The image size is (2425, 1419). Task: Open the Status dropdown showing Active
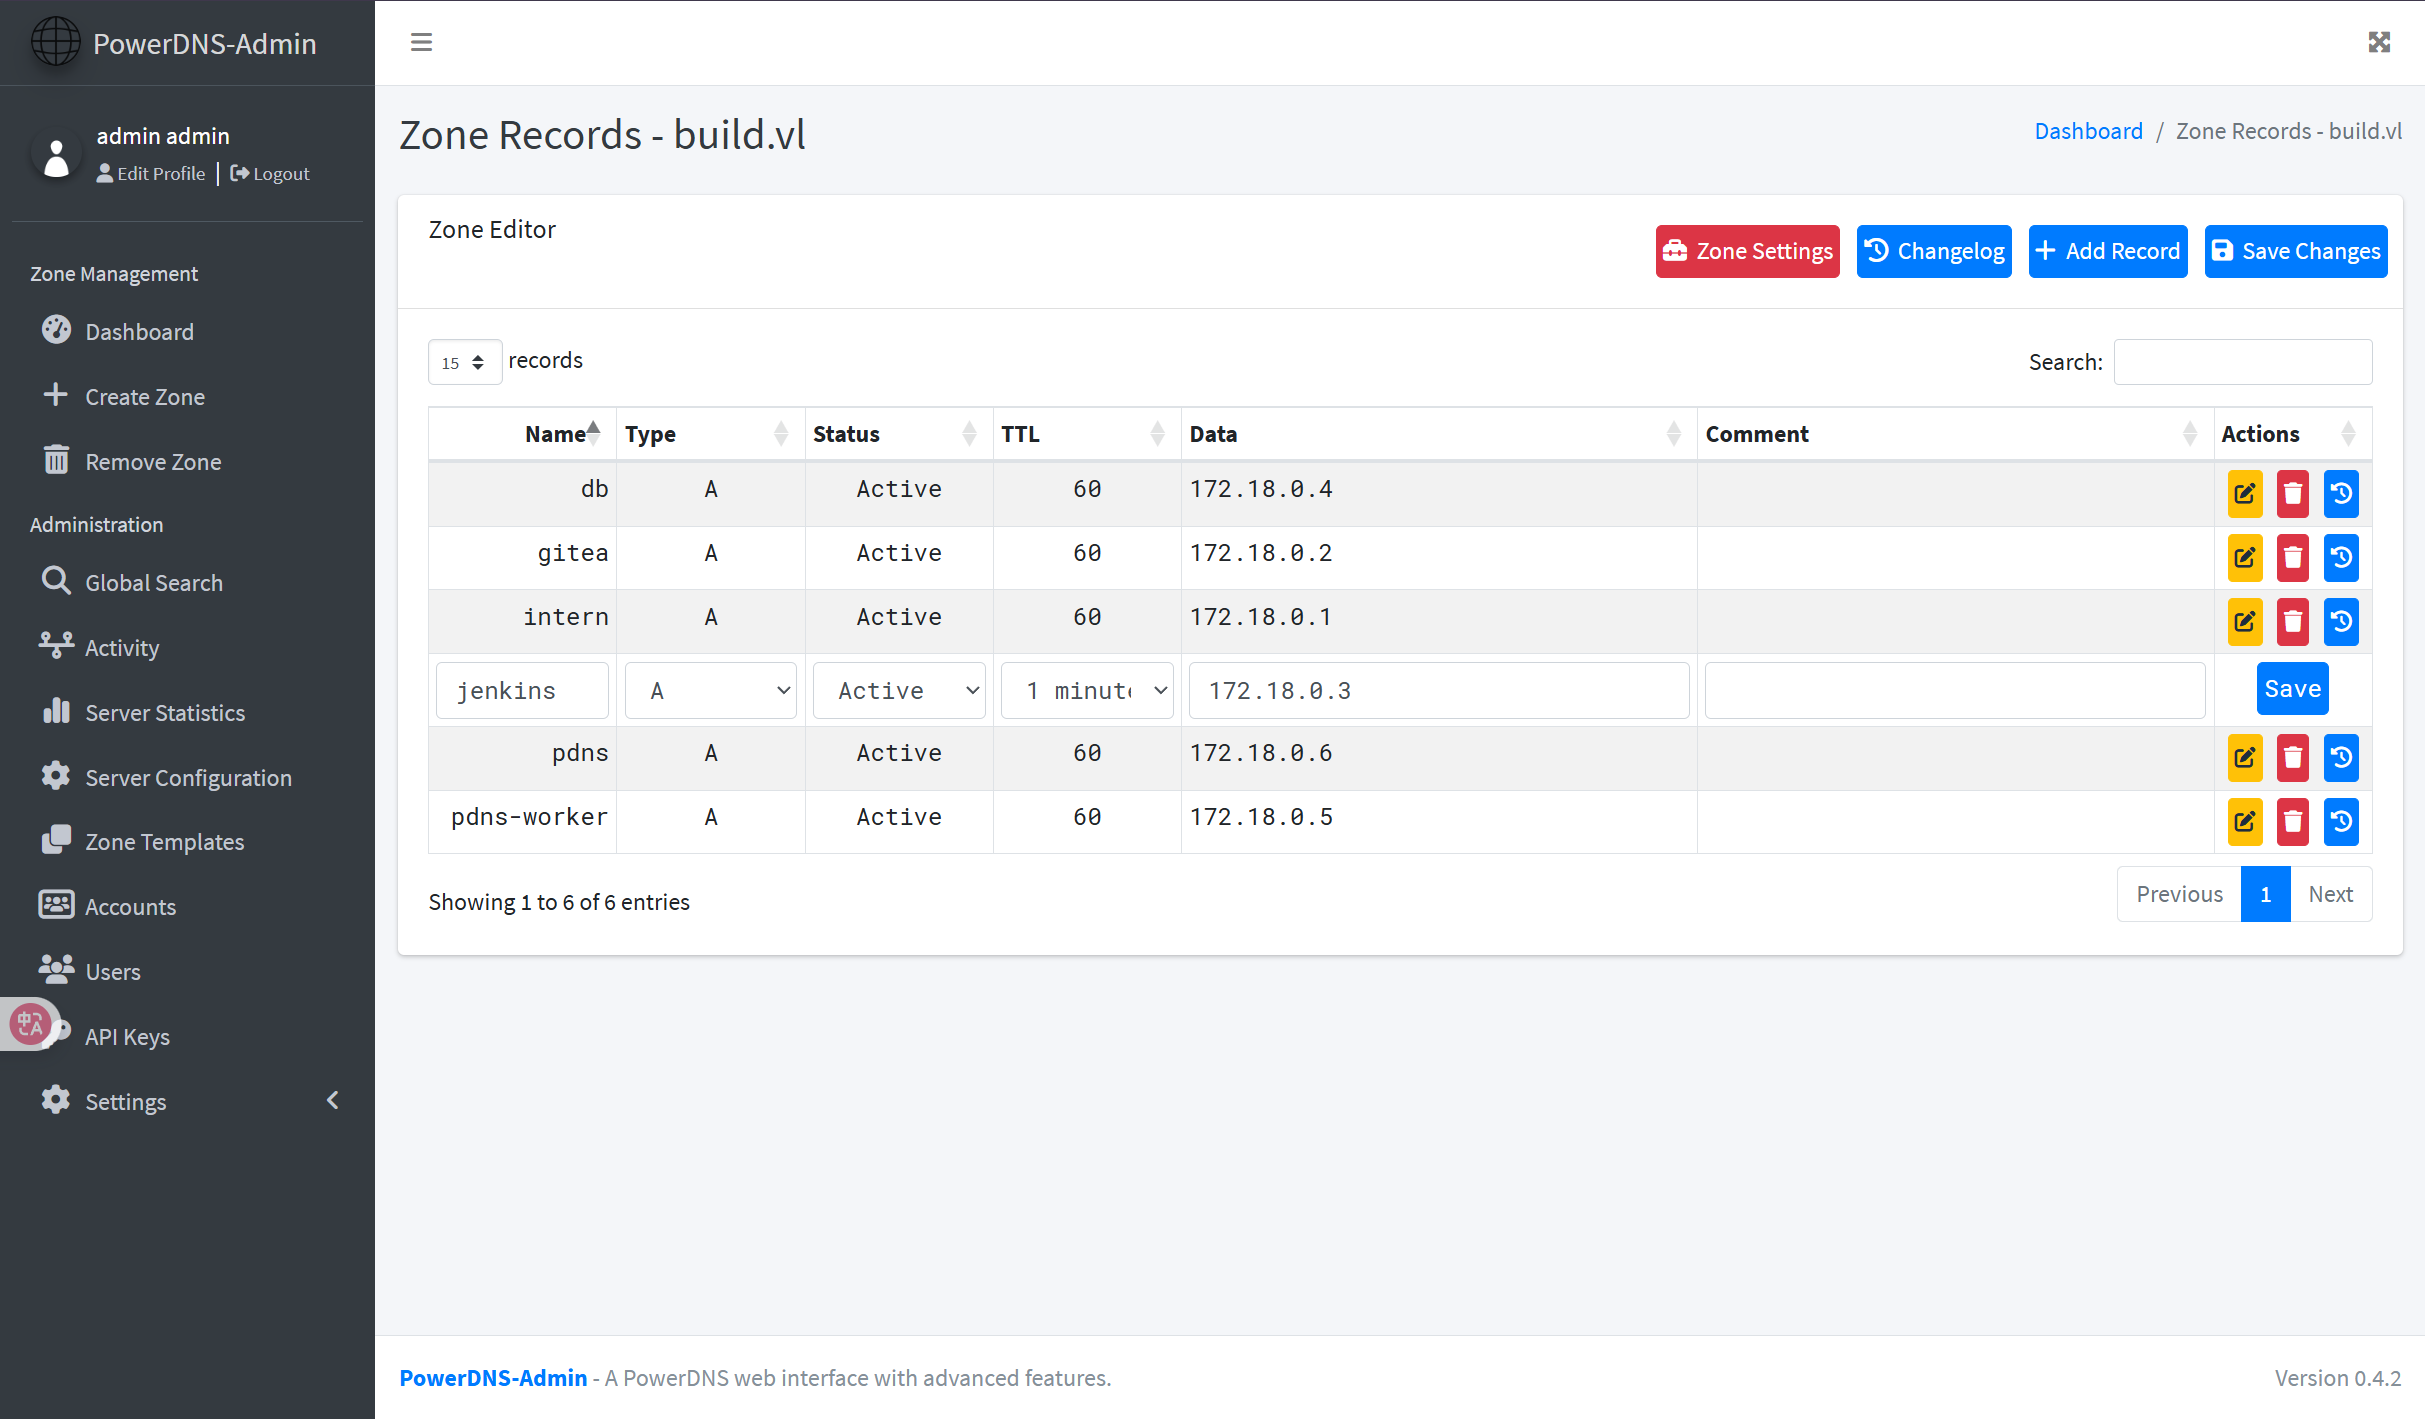pos(898,690)
